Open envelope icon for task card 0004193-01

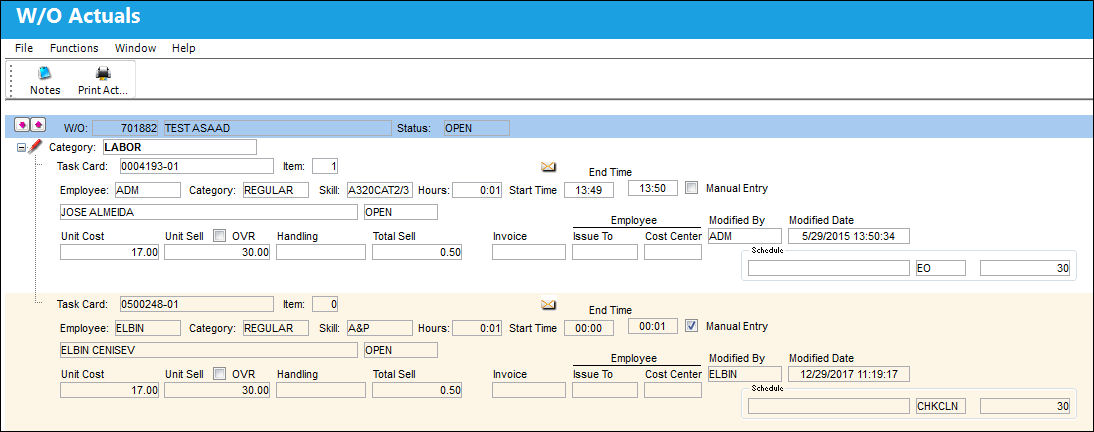tap(548, 166)
